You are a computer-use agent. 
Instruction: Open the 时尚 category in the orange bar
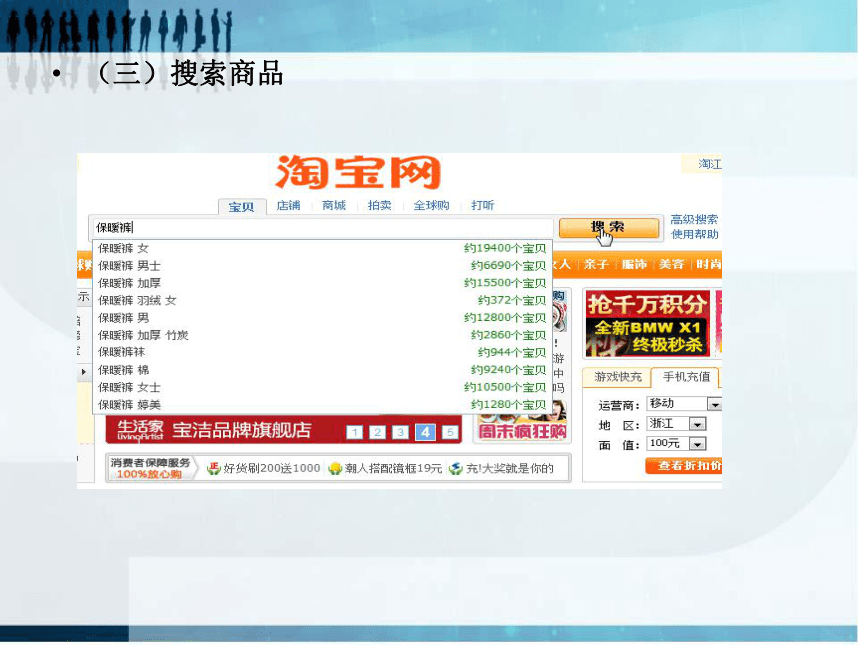[709, 265]
